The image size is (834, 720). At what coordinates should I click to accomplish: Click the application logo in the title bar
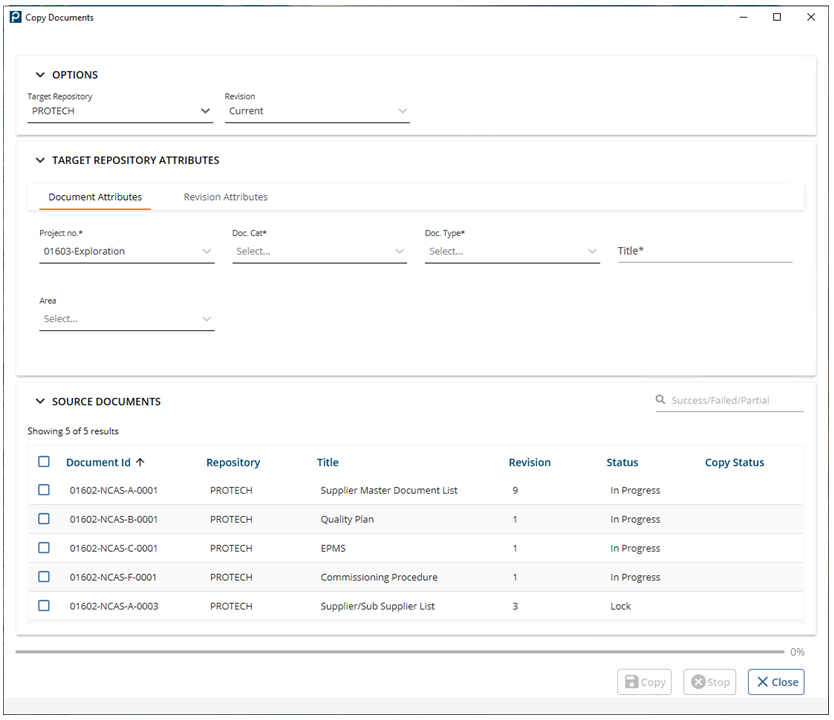pos(15,17)
